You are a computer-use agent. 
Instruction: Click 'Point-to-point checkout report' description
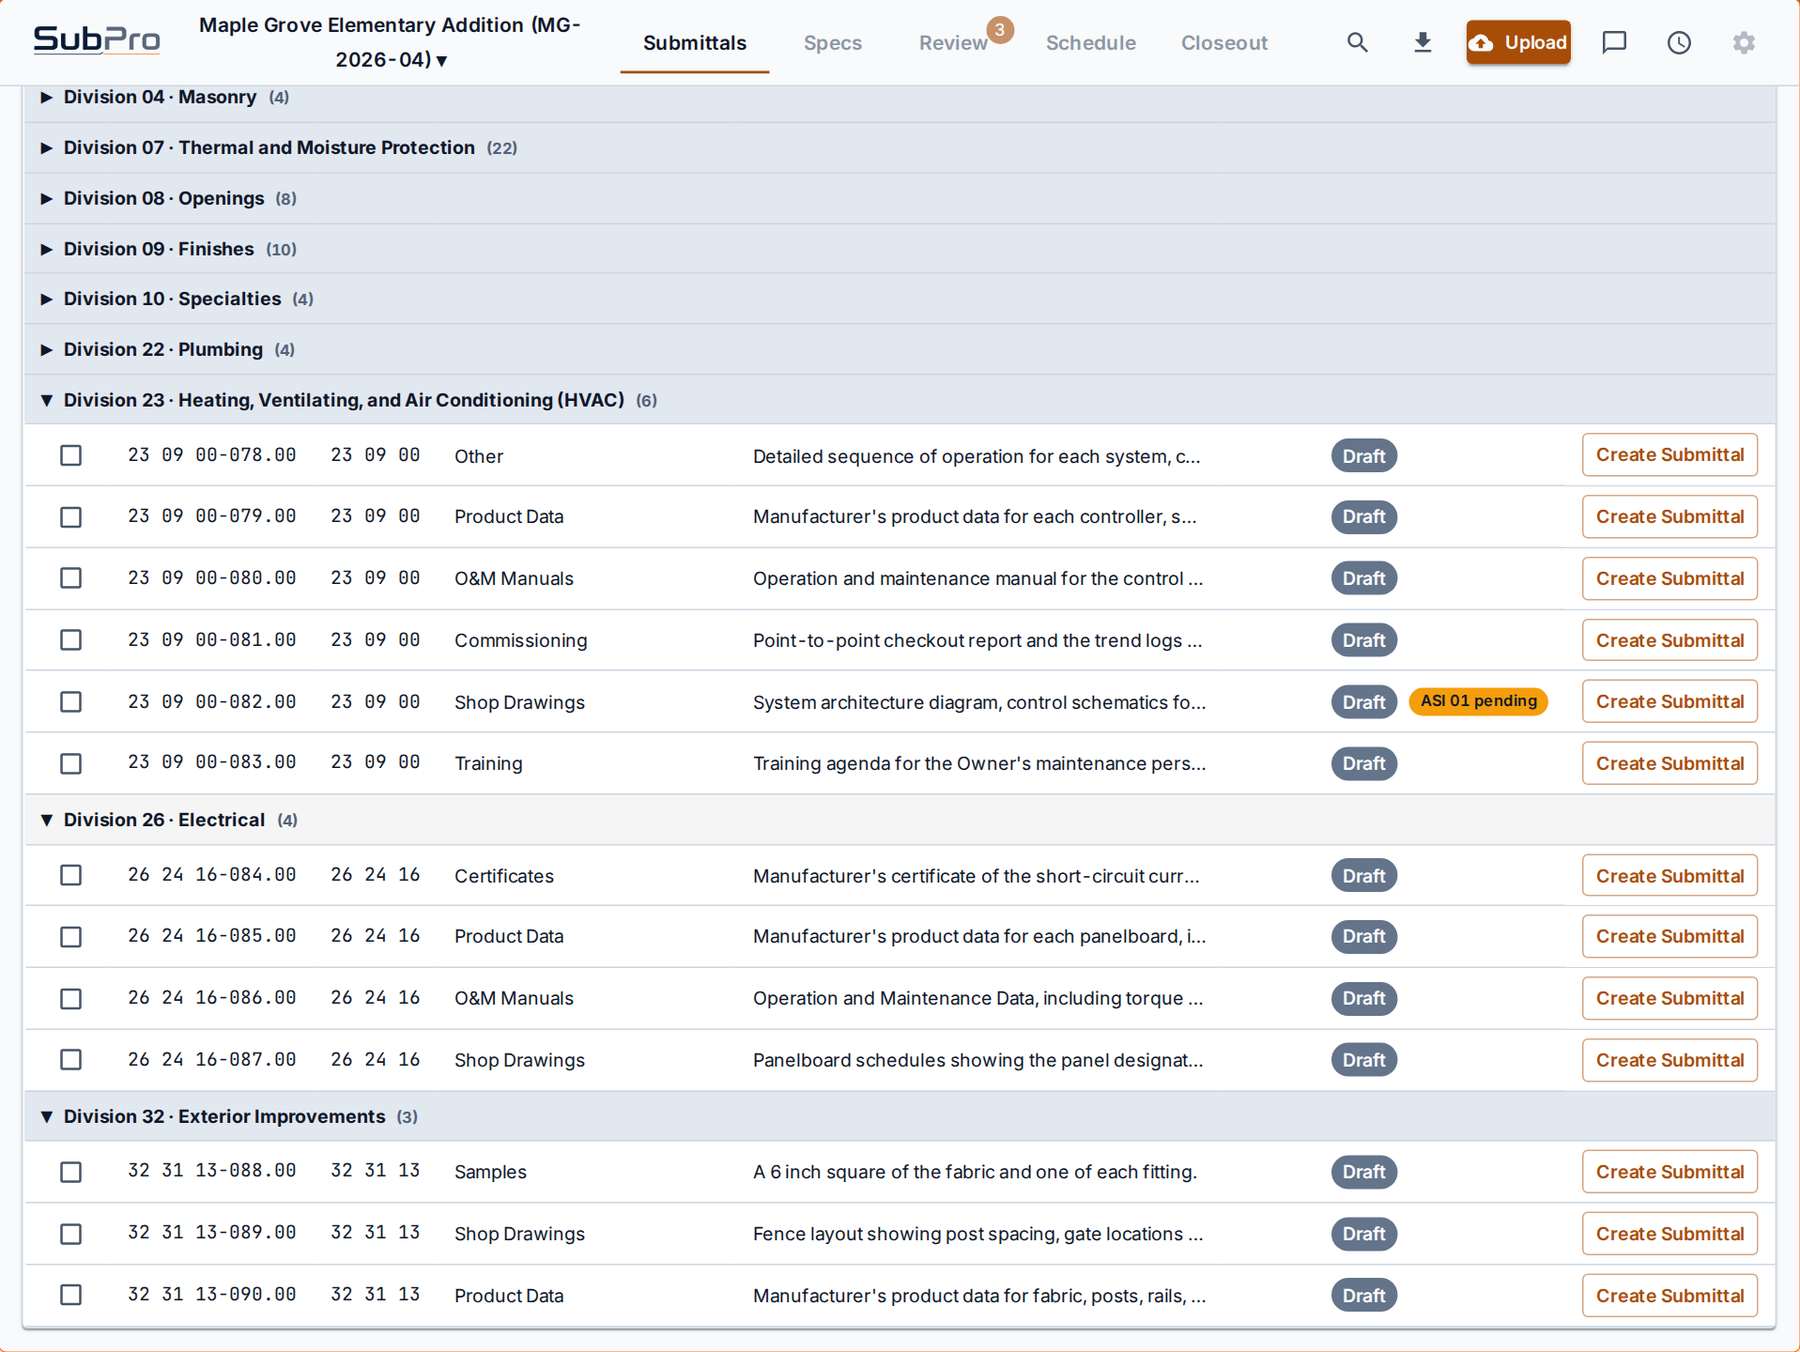[x=977, y=640]
